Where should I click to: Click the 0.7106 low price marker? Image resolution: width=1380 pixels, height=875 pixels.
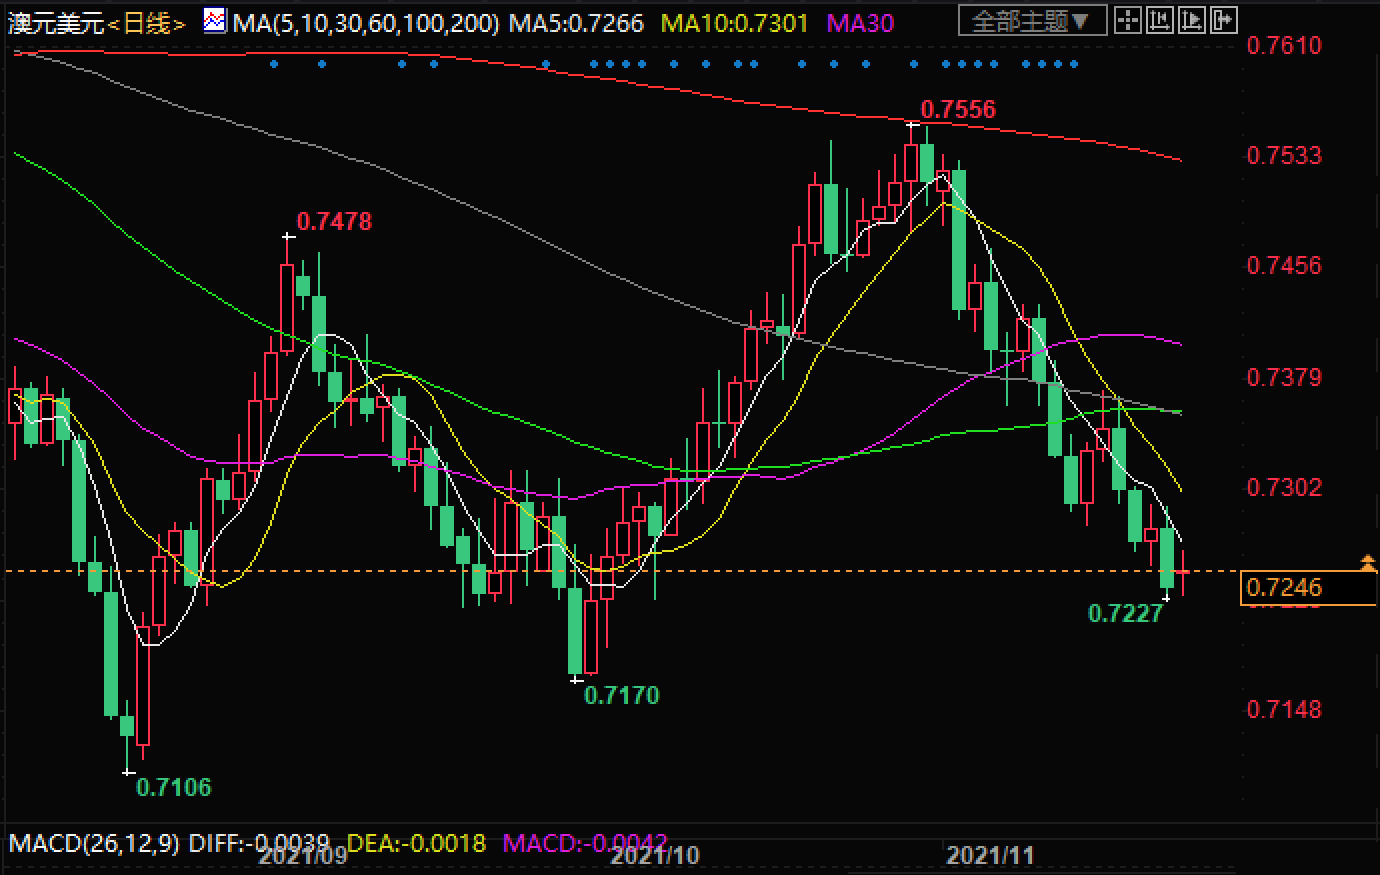[x=173, y=787]
